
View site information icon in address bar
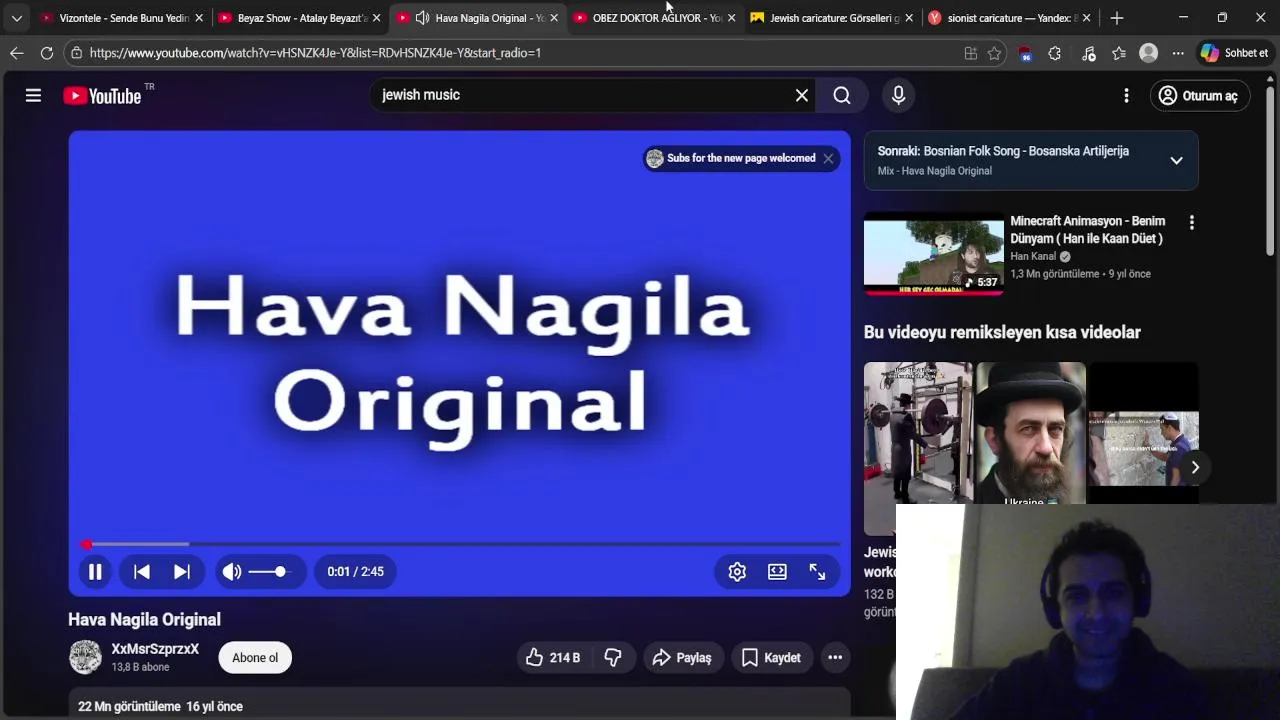(76, 53)
